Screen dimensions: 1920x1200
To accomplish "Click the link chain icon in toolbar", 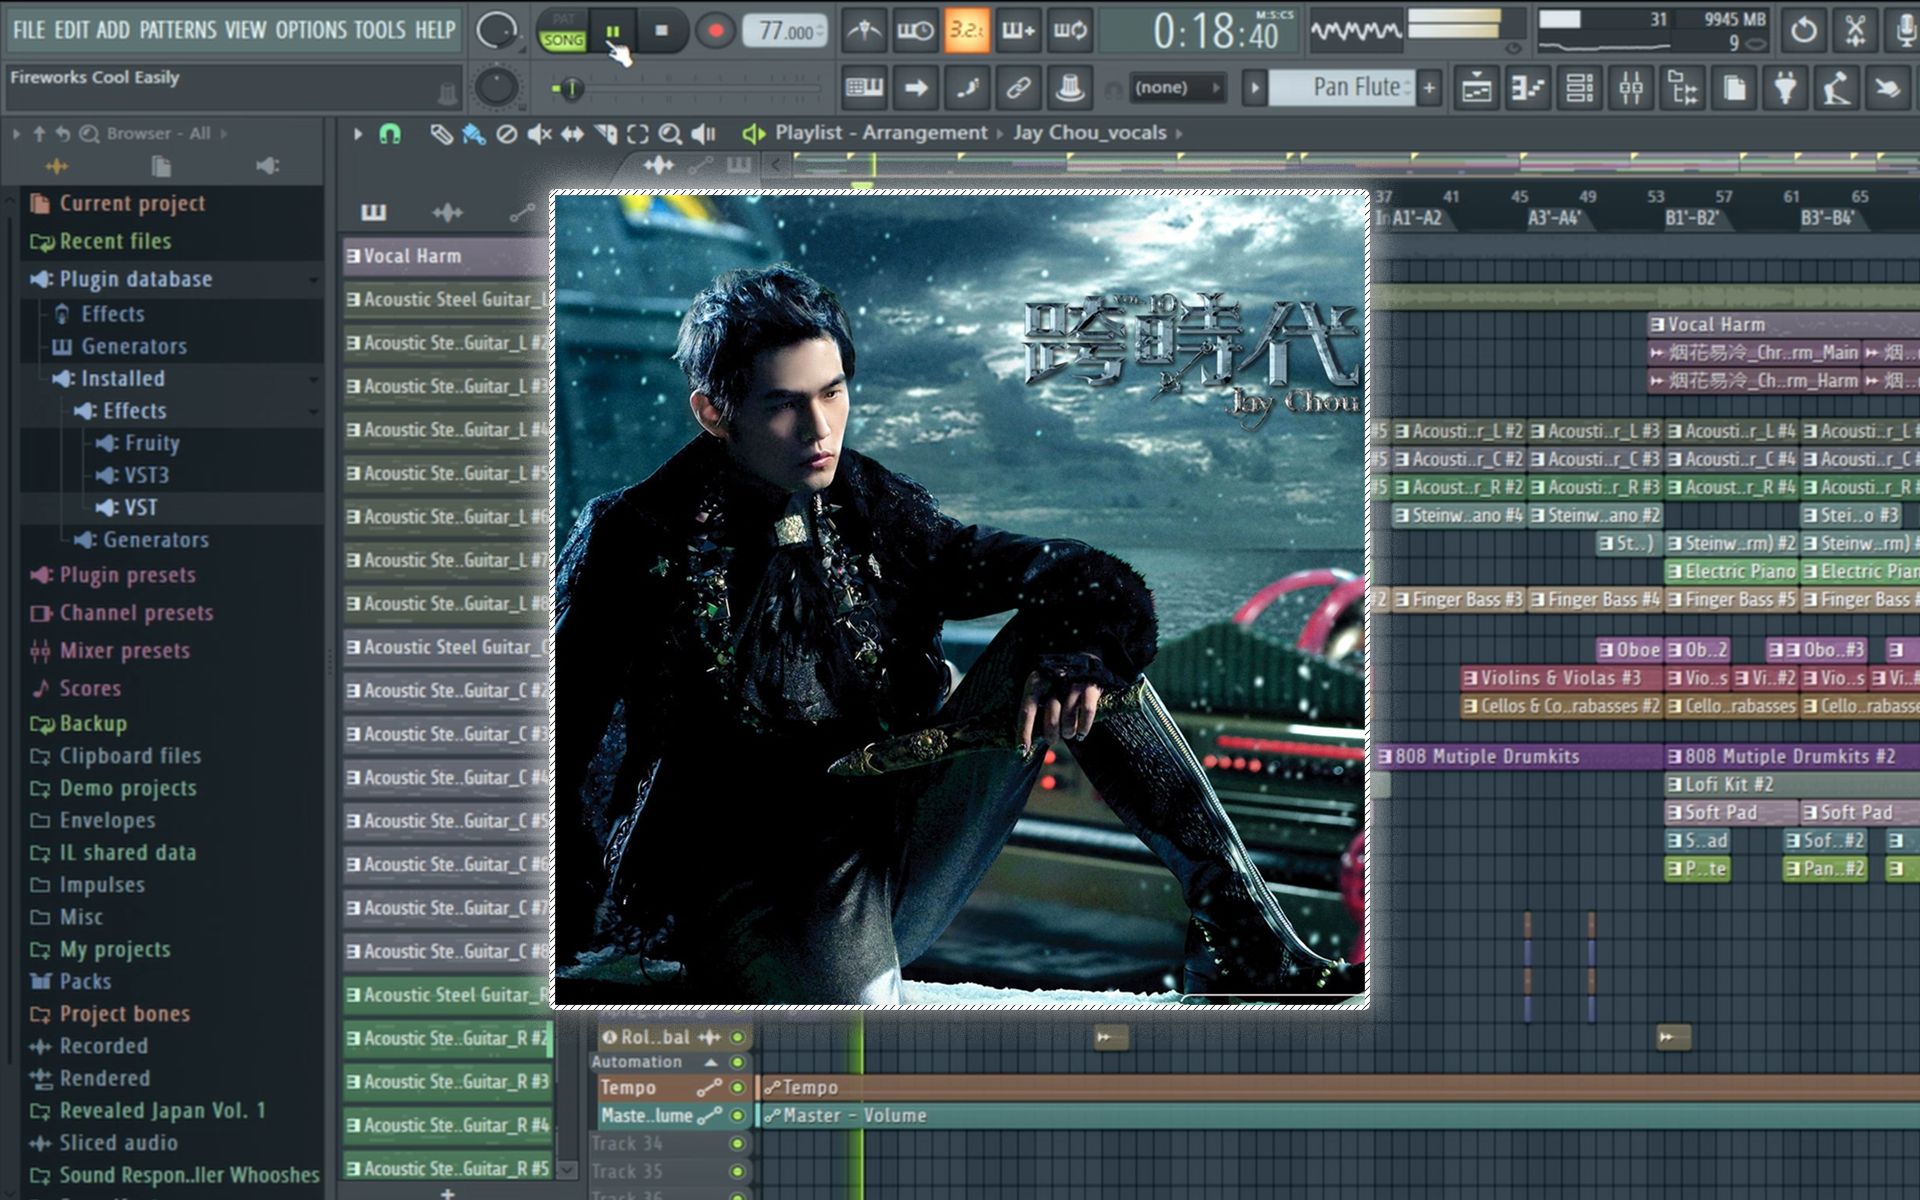I will pos(1018,88).
